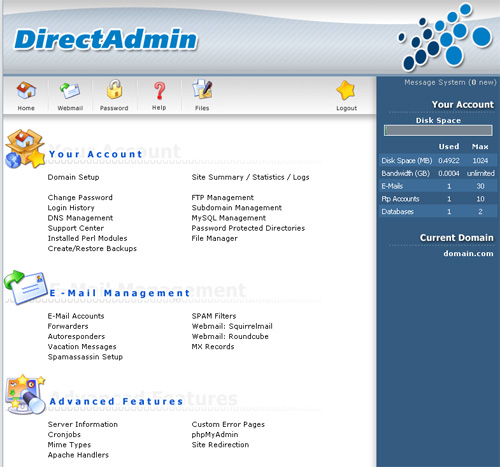This screenshot has height=467, width=500.
Task: Click the Disk Space usage bar
Action: [438, 130]
